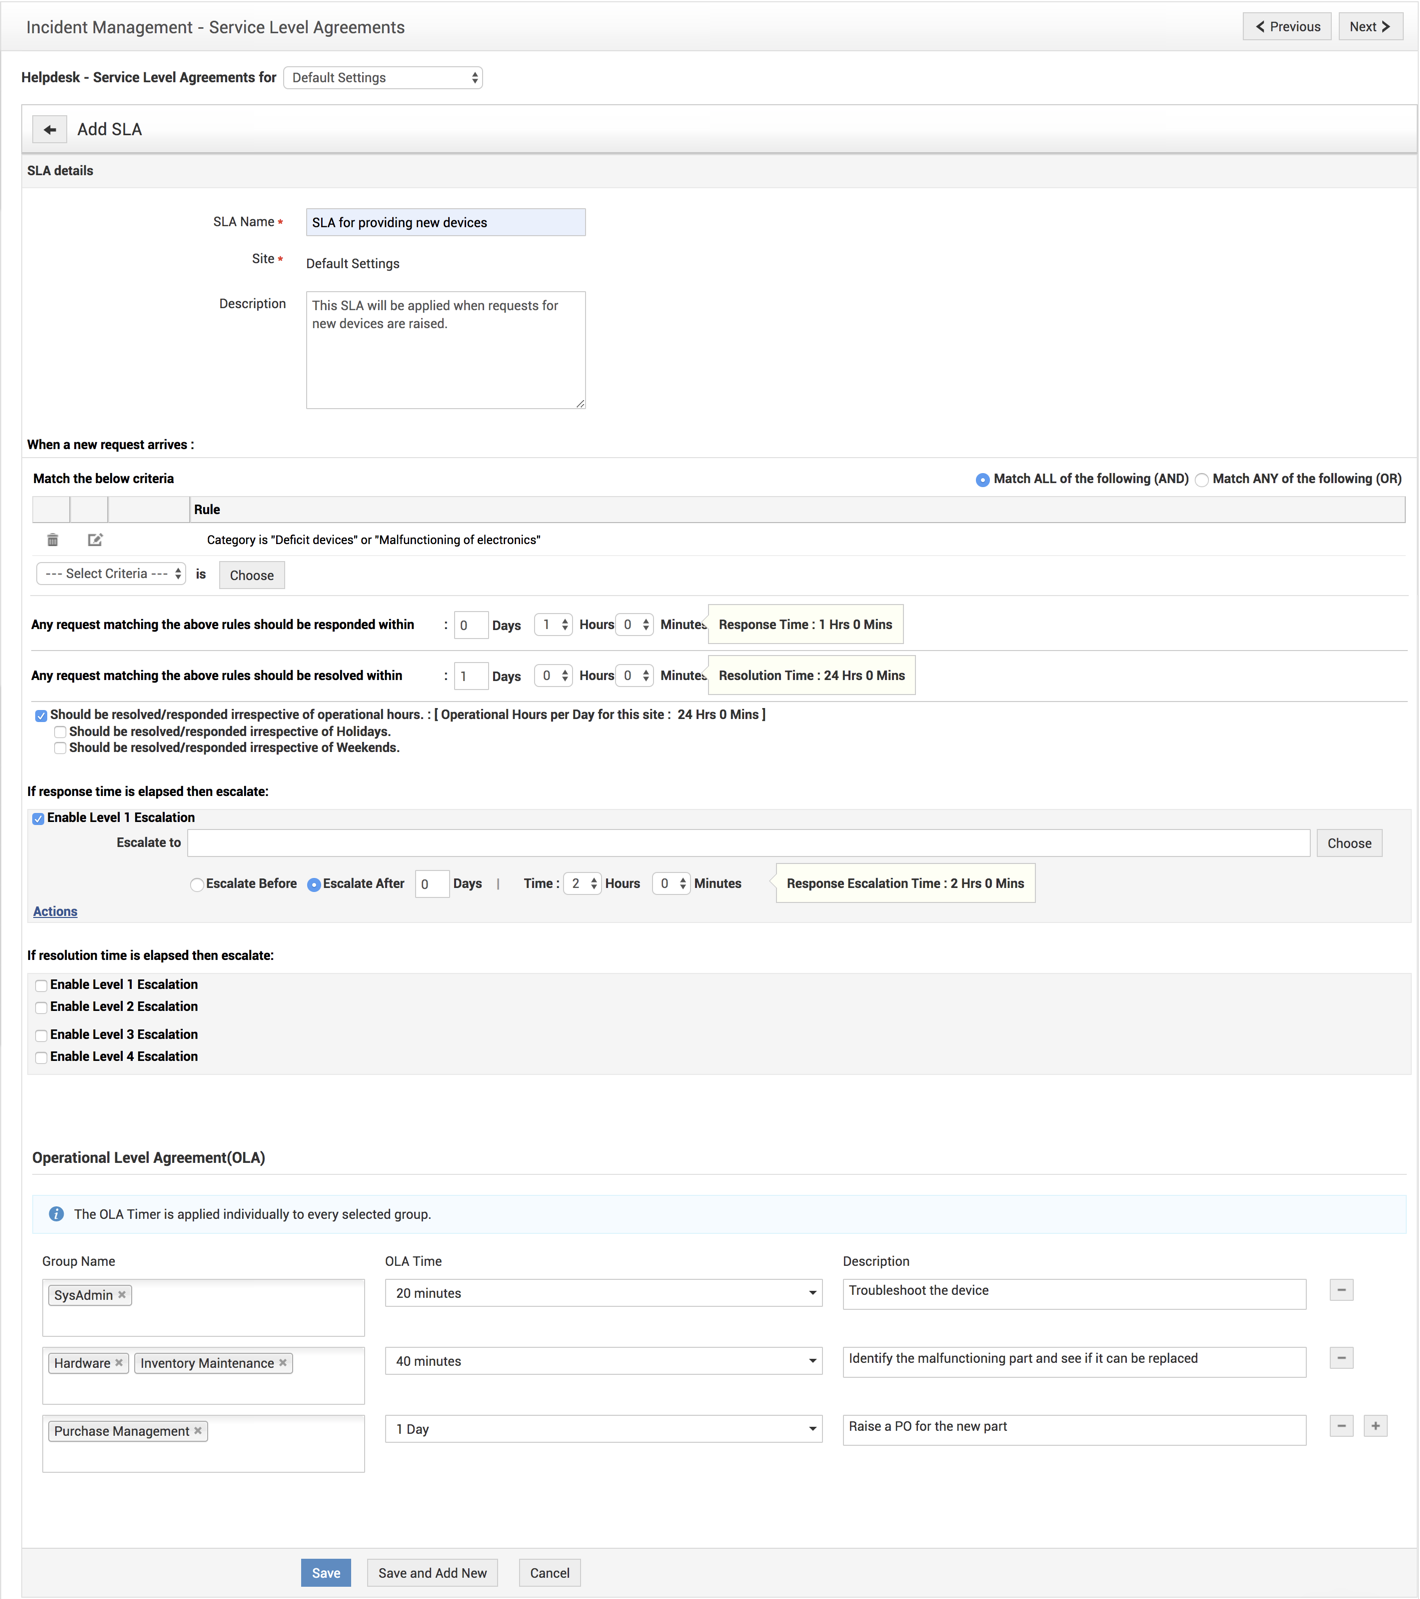The image size is (1420, 1599).
Task: Go to the Next page
Action: 1370,27
